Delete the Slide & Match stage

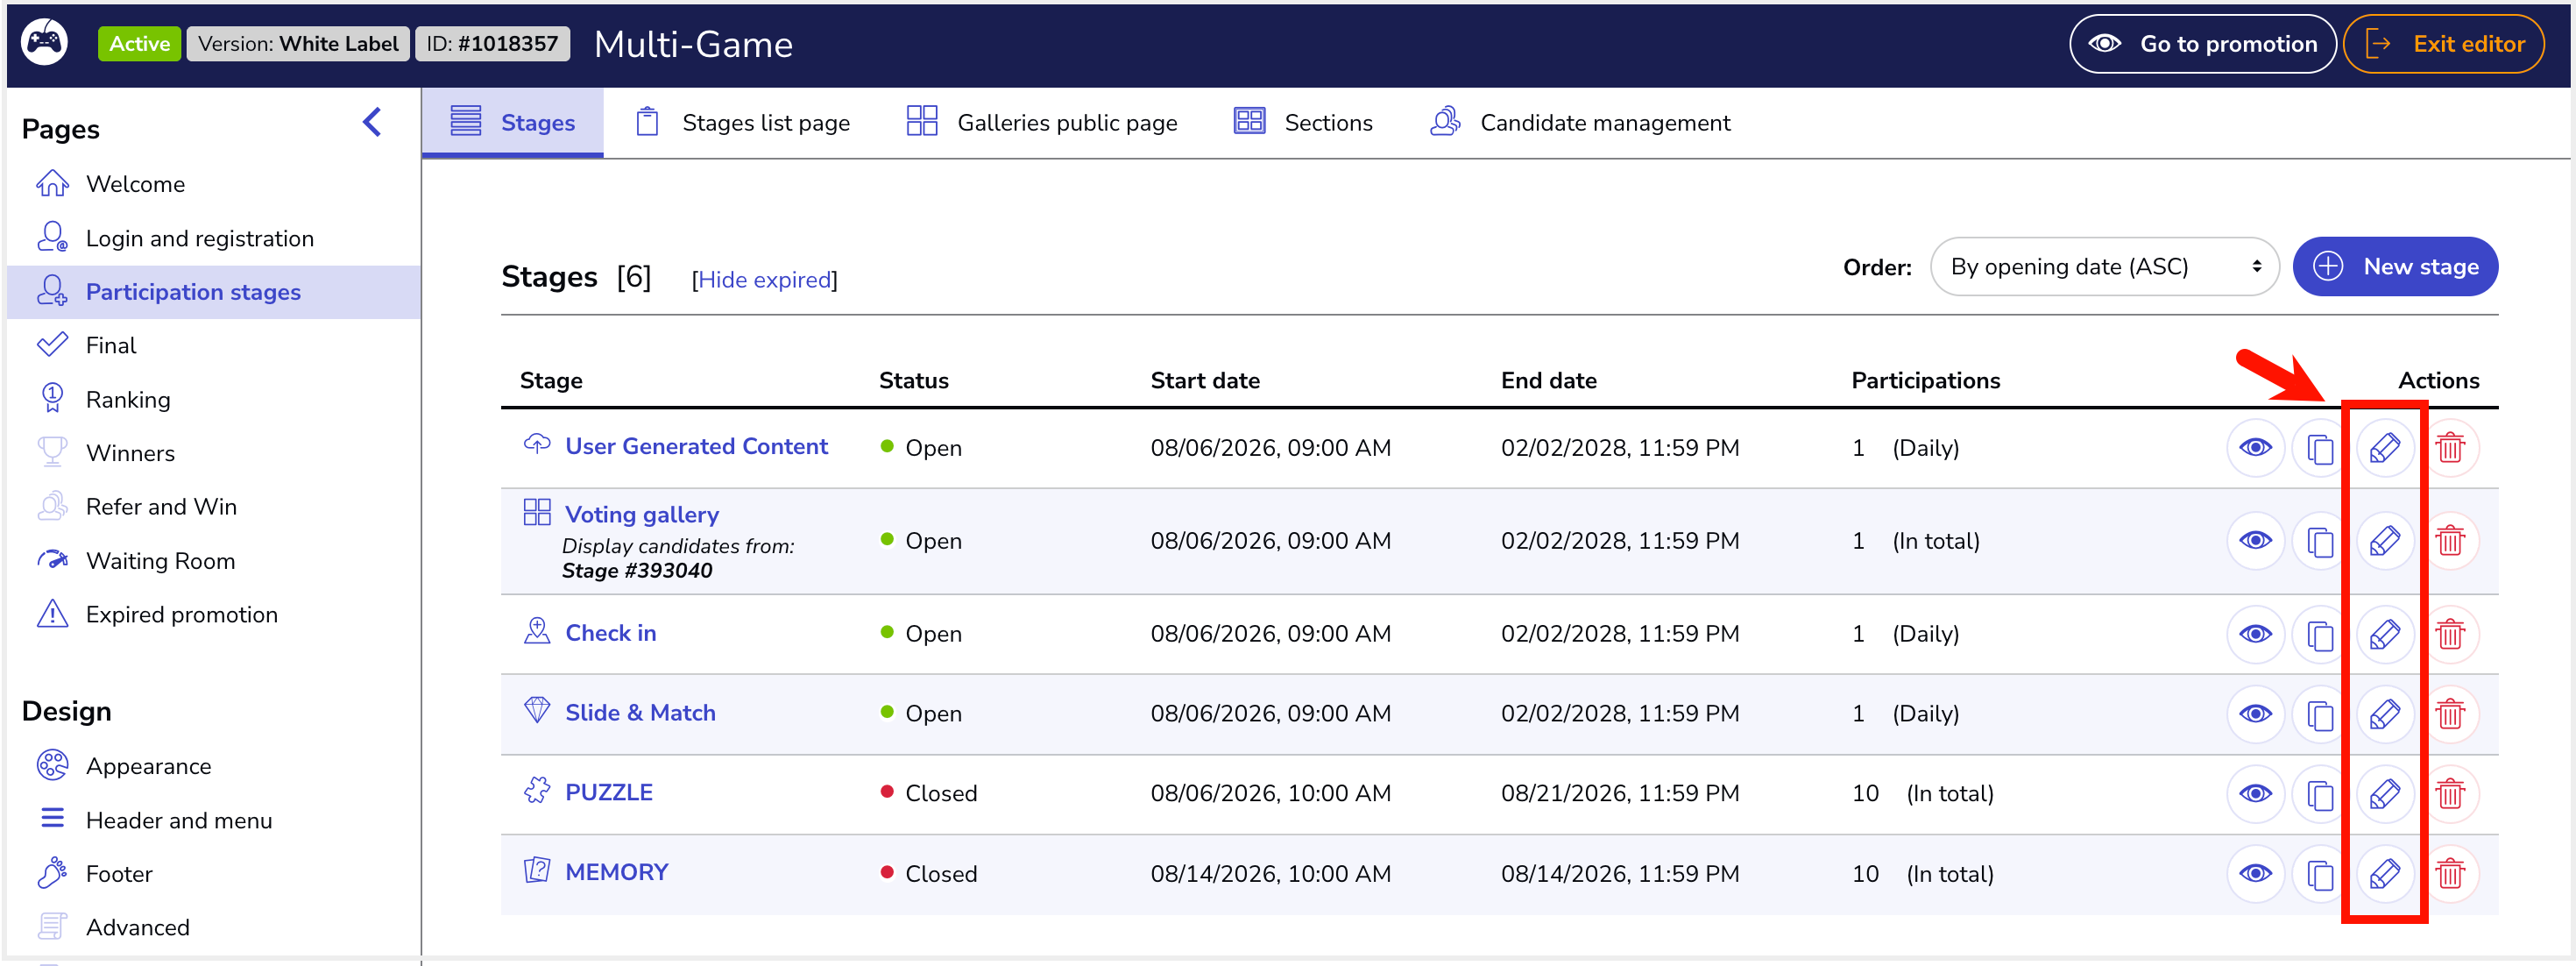point(2450,714)
